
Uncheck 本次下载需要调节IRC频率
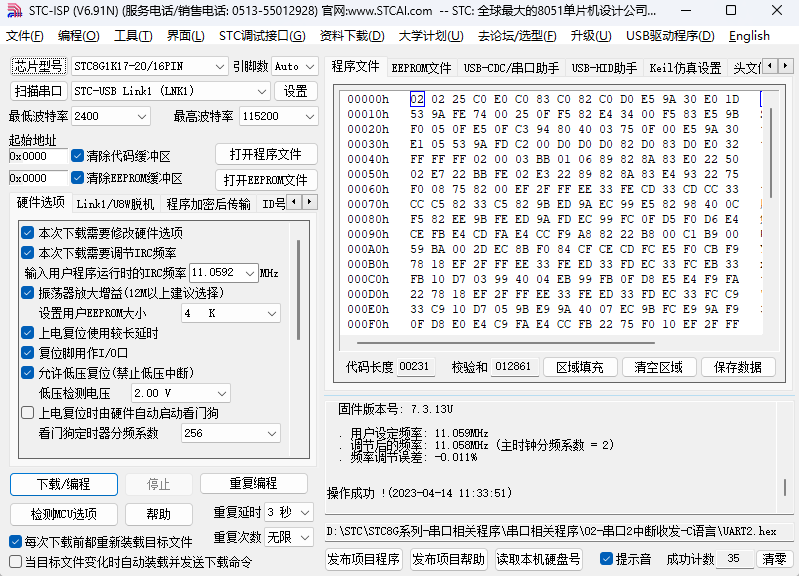(x=28, y=253)
